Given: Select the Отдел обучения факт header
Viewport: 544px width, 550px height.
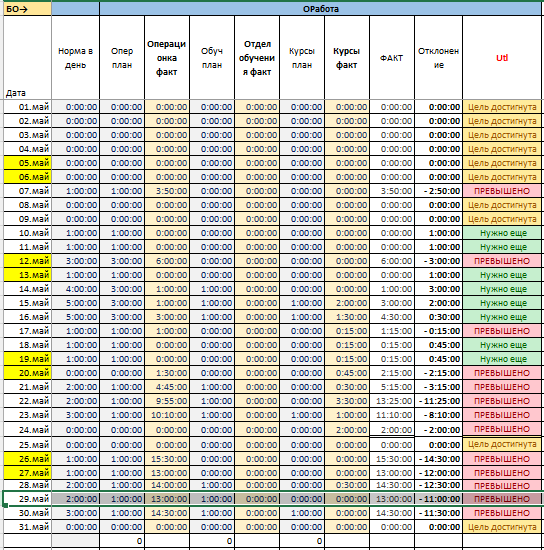Looking at the screenshot, I should (x=257, y=58).
